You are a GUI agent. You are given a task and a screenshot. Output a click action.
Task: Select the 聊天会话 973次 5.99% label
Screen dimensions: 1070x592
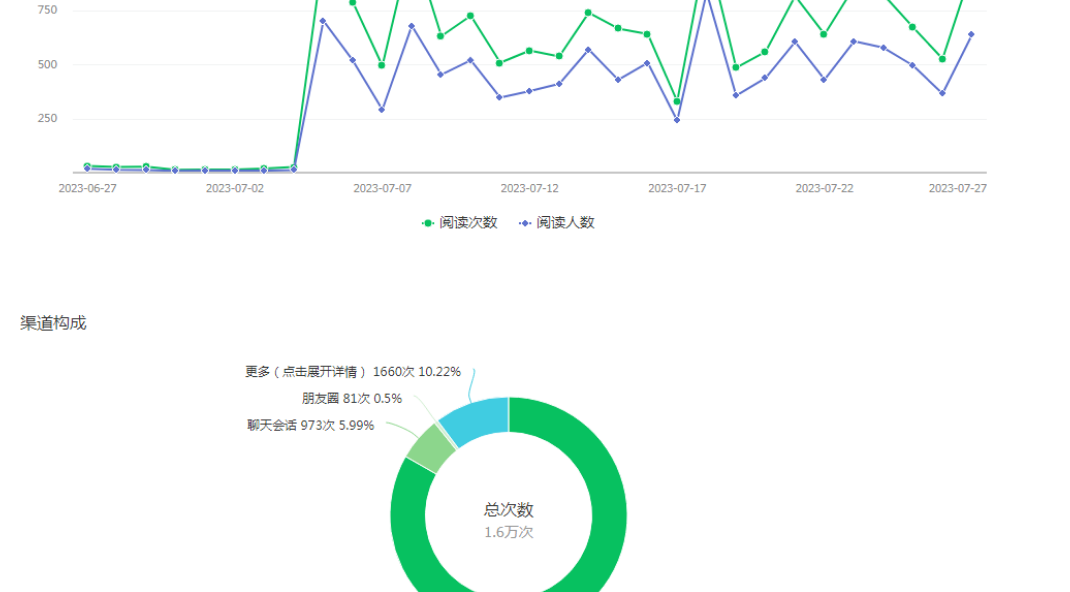pyautogui.click(x=310, y=426)
